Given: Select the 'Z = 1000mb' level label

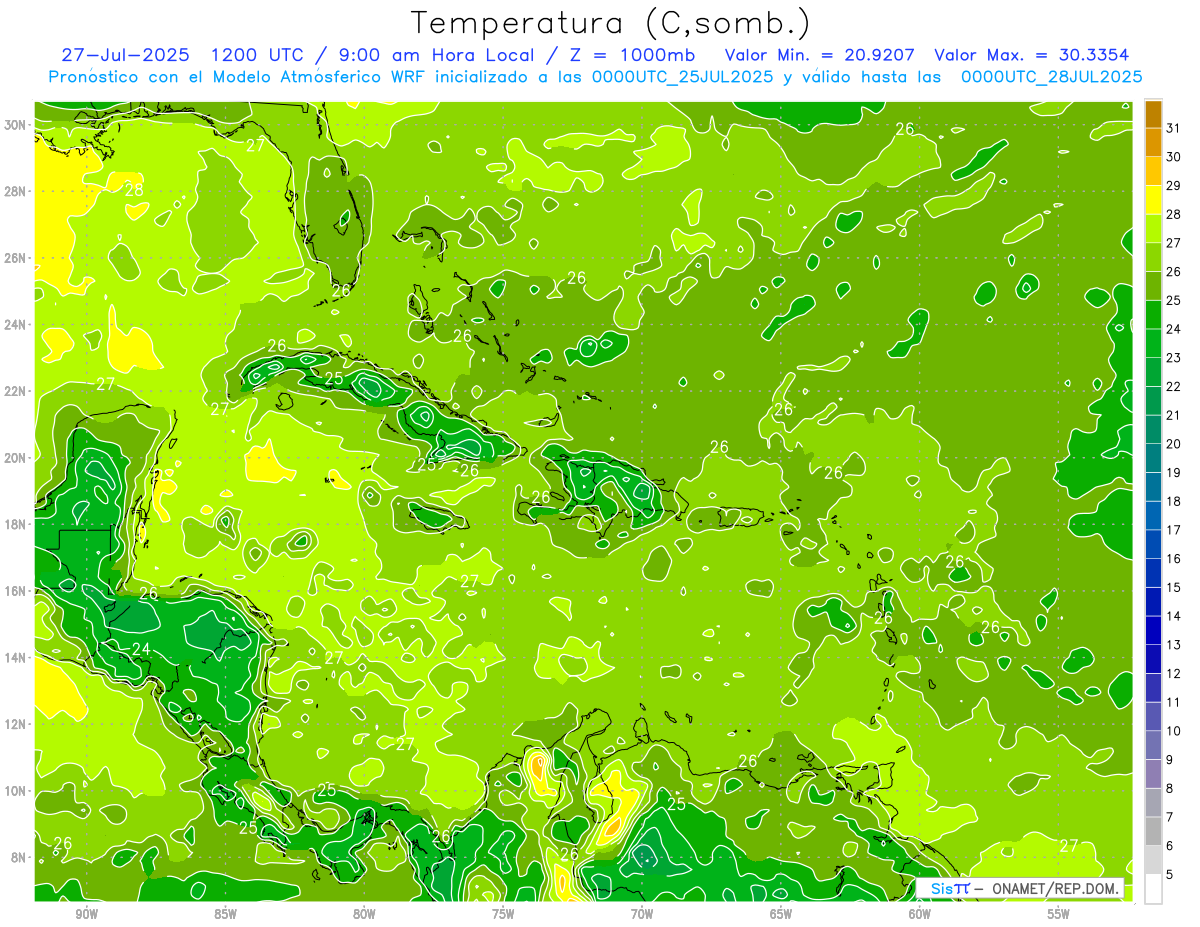Looking at the screenshot, I should click(631, 55).
